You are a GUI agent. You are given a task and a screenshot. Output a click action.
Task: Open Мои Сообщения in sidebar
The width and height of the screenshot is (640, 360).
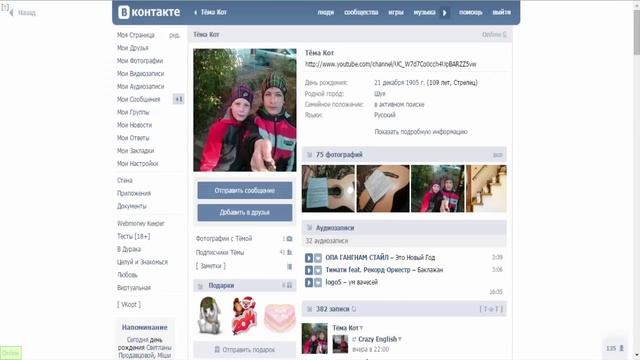pos(138,100)
